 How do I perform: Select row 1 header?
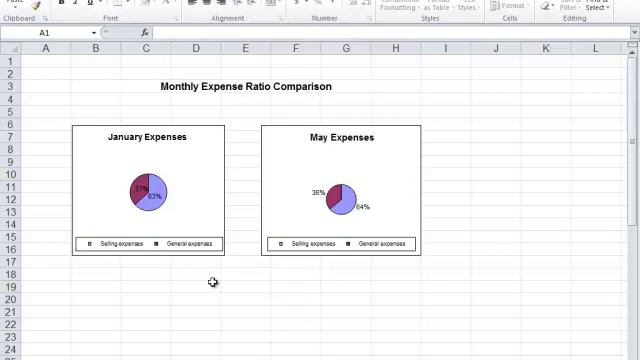(10, 61)
